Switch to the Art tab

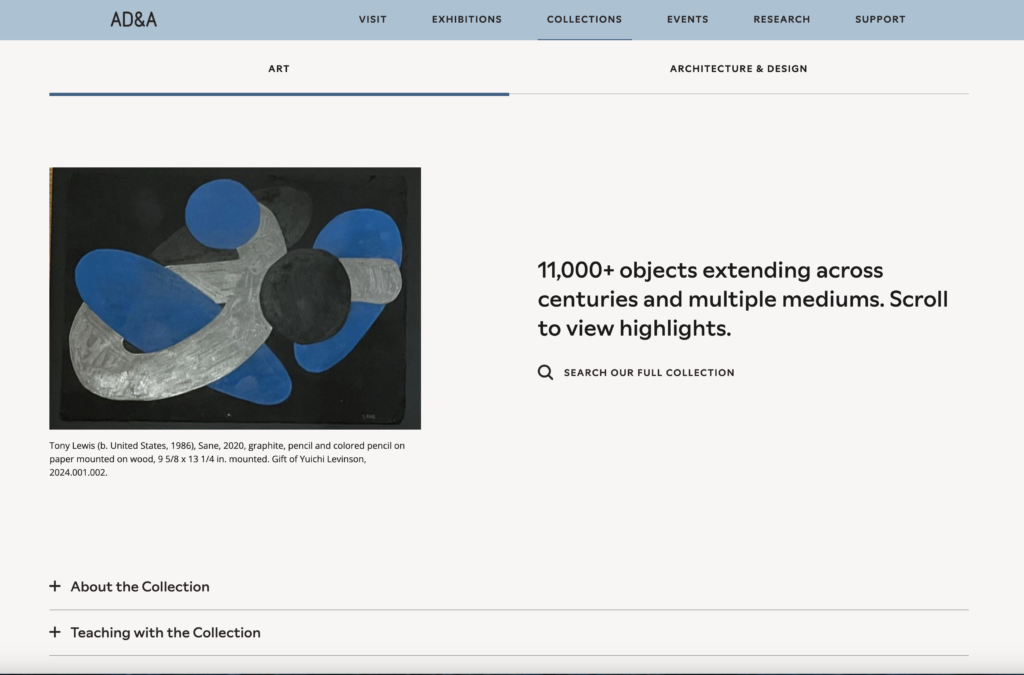coord(279,69)
